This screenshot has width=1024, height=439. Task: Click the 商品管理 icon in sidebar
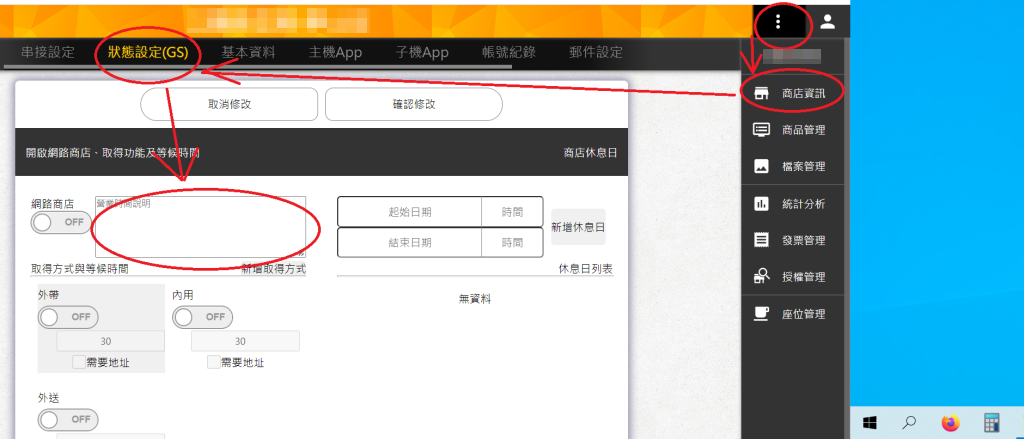point(761,130)
